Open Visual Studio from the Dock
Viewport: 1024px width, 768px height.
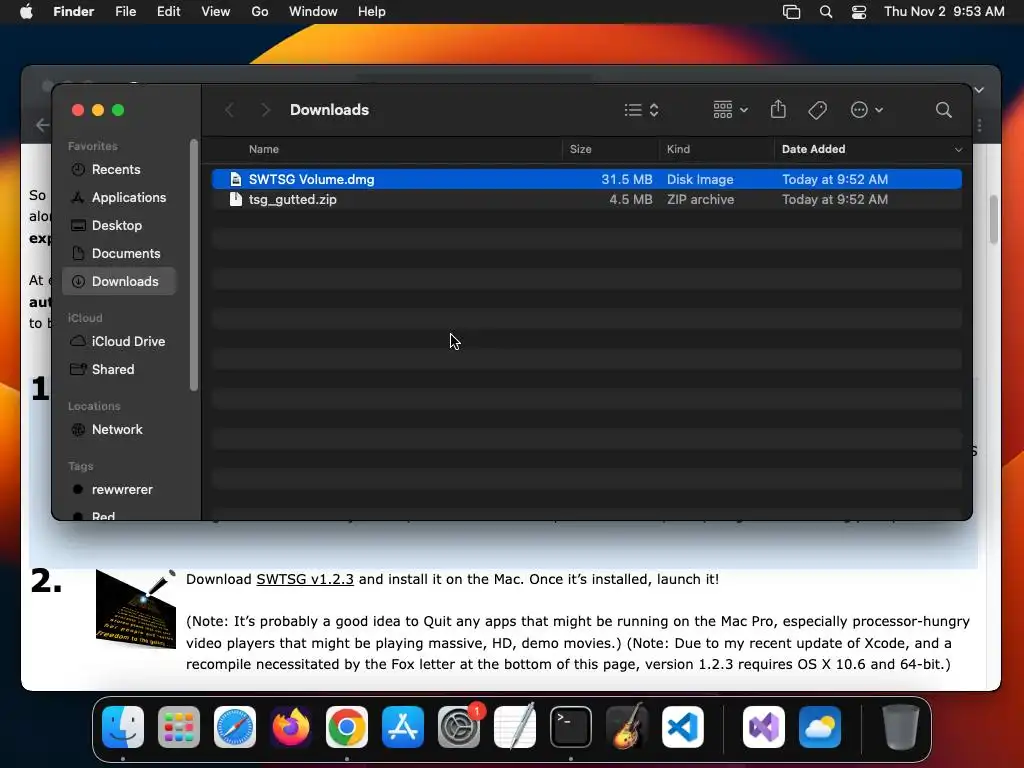pyautogui.click(x=764, y=727)
